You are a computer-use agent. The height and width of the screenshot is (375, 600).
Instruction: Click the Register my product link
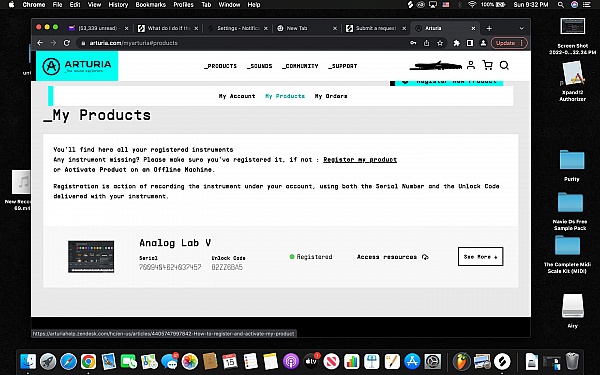point(360,160)
